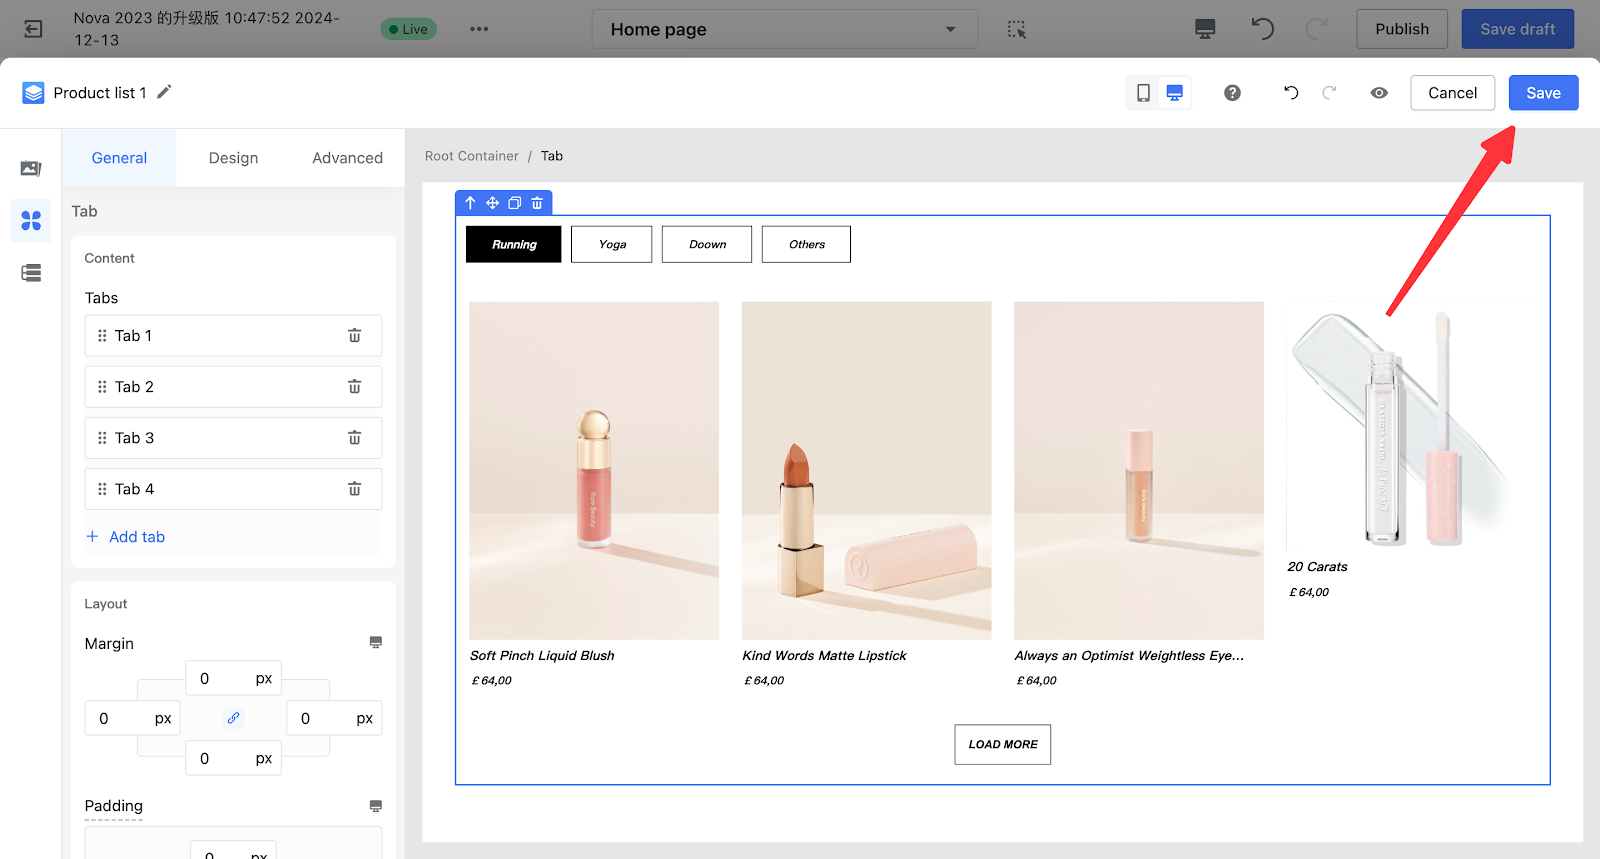This screenshot has width=1600, height=859.
Task: Click the blue Save button
Action: (1542, 93)
